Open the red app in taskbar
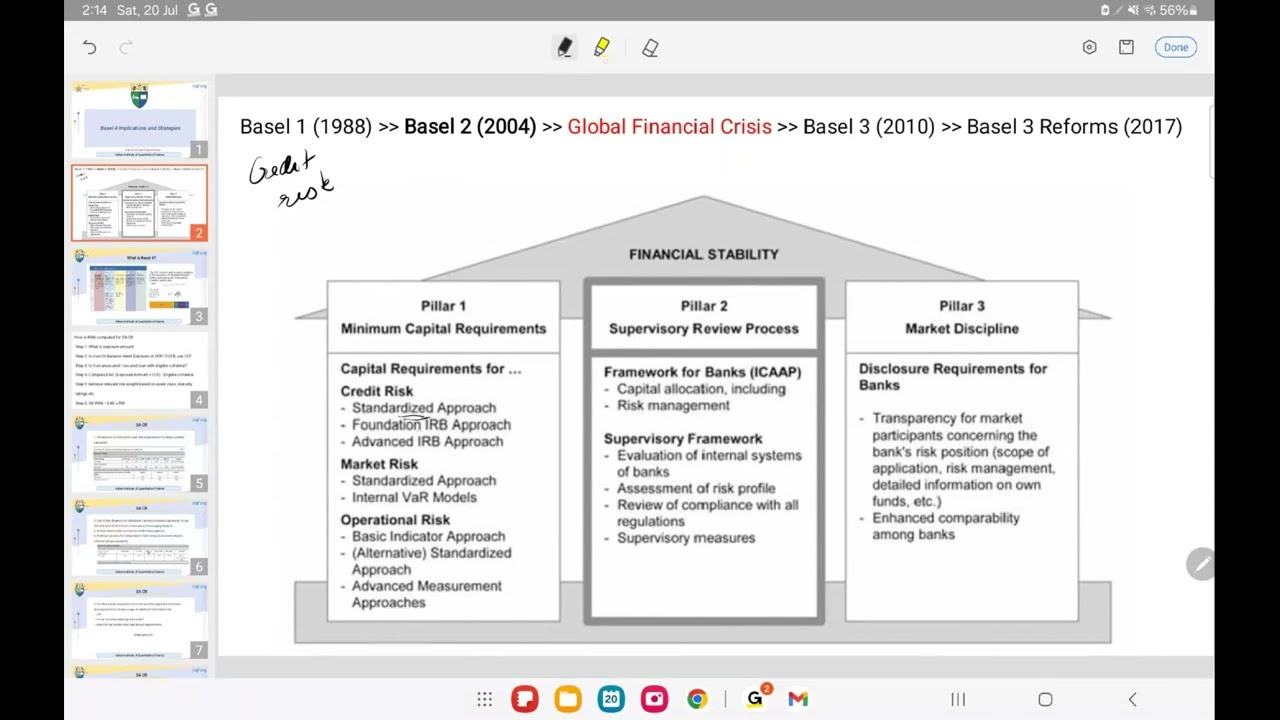Viewport: 1280px width, 720px height. click(525, 699)
